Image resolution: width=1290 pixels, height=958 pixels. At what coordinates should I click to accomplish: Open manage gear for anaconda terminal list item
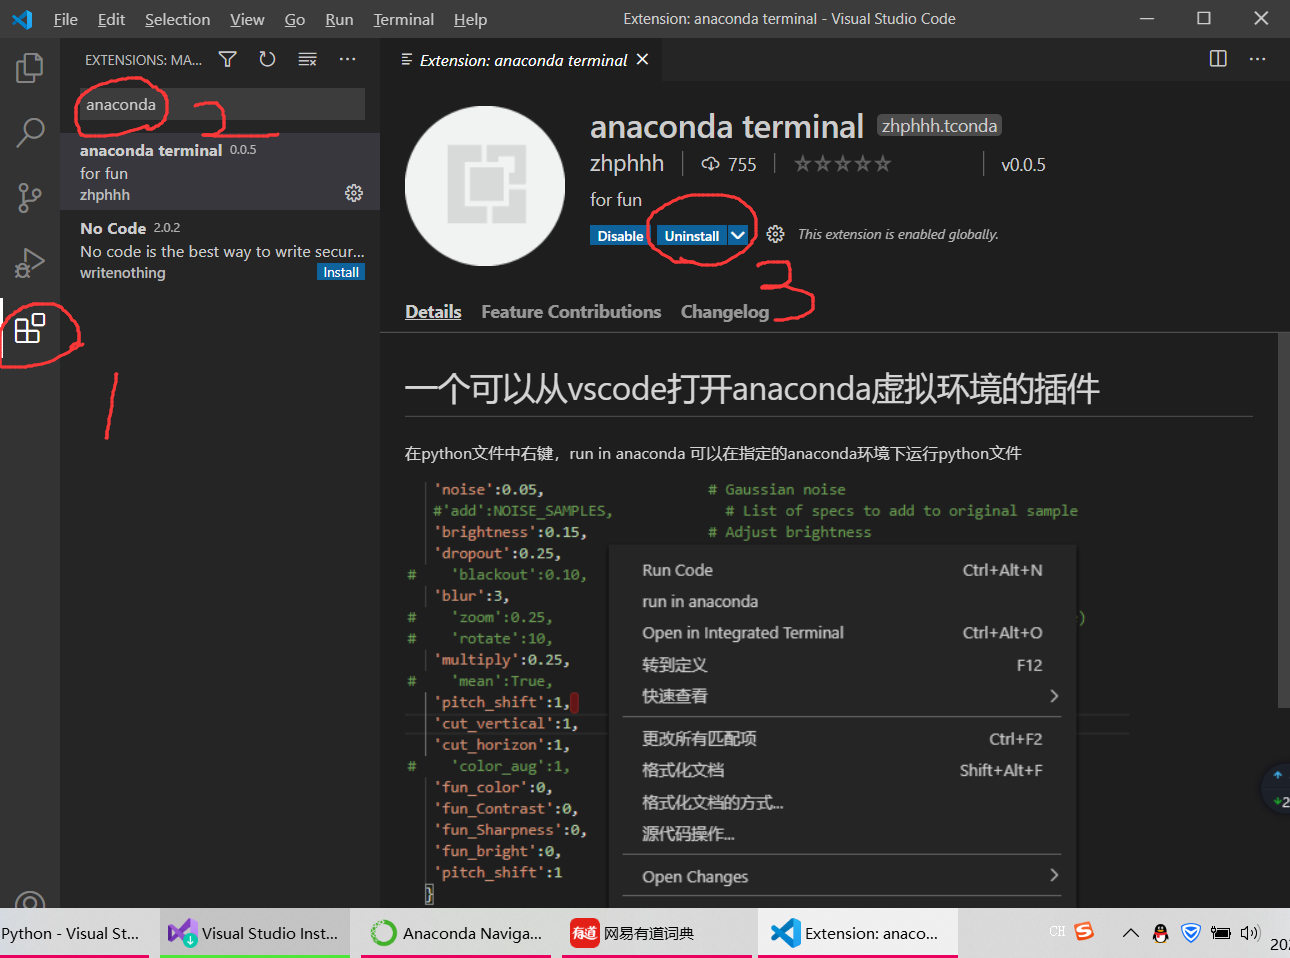(x=354, y=193)
